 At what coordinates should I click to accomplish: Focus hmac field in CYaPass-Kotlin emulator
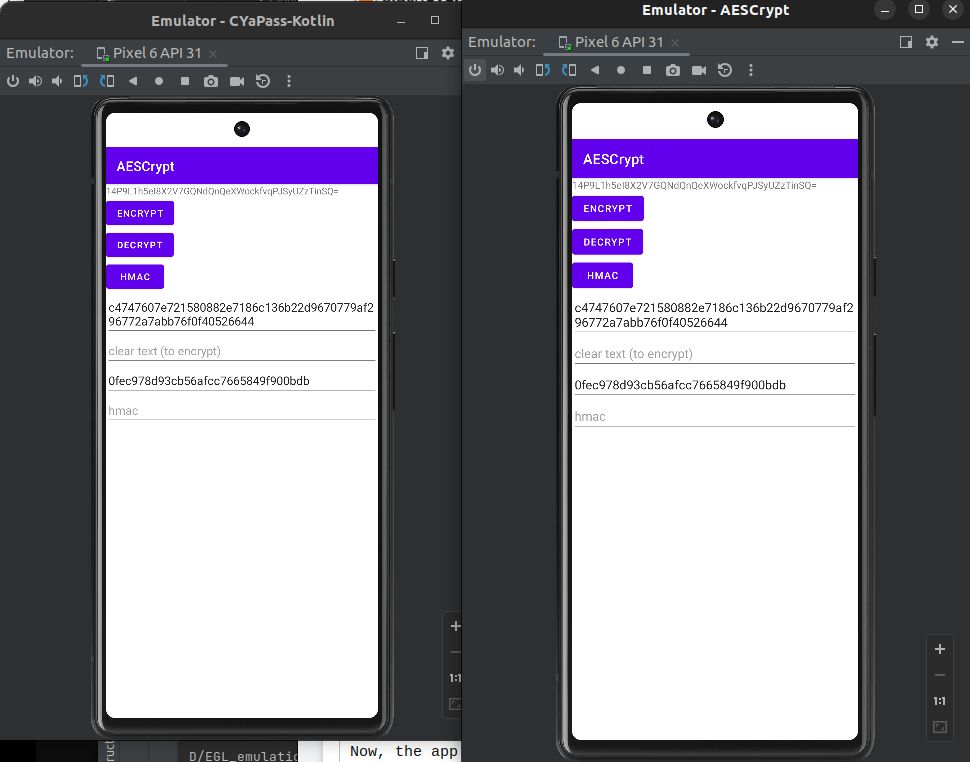tap(242, 411)
